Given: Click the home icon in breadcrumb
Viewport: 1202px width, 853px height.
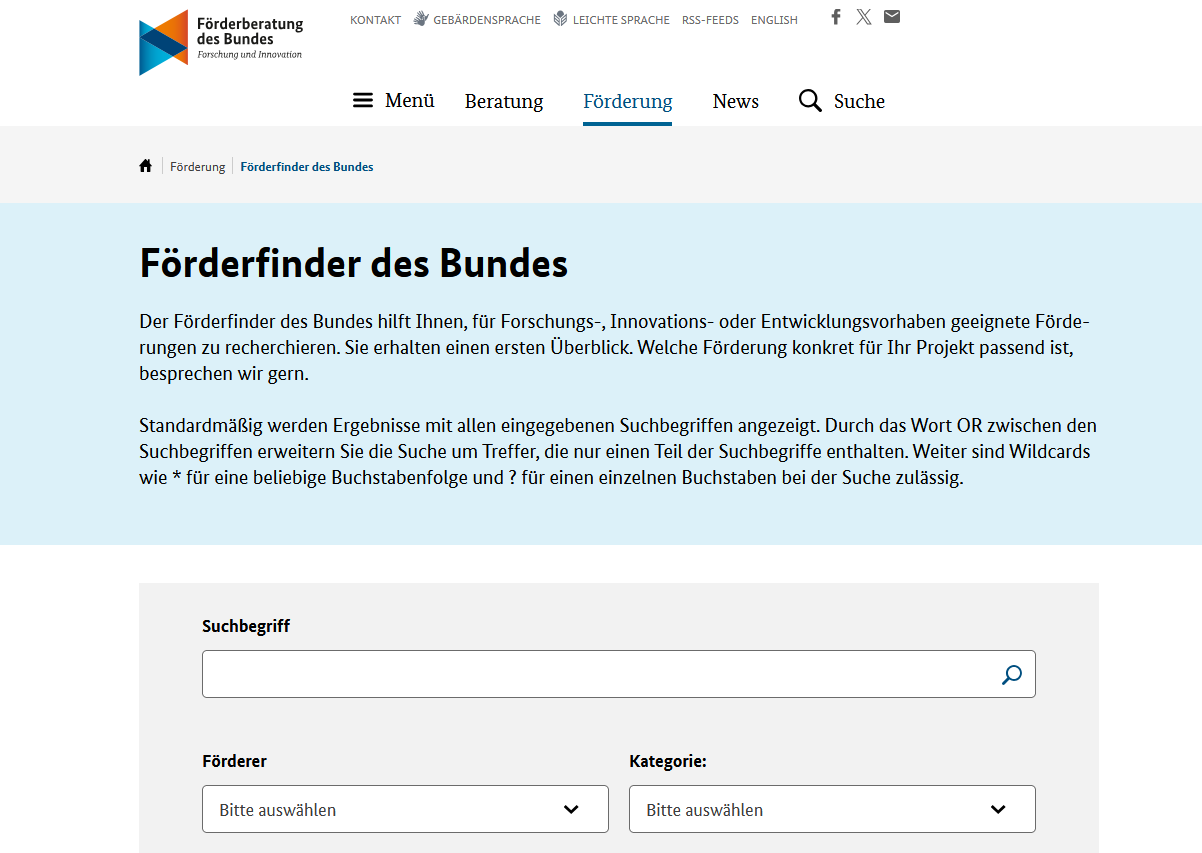Looking at the screenshot, I should tap(146, 166).
